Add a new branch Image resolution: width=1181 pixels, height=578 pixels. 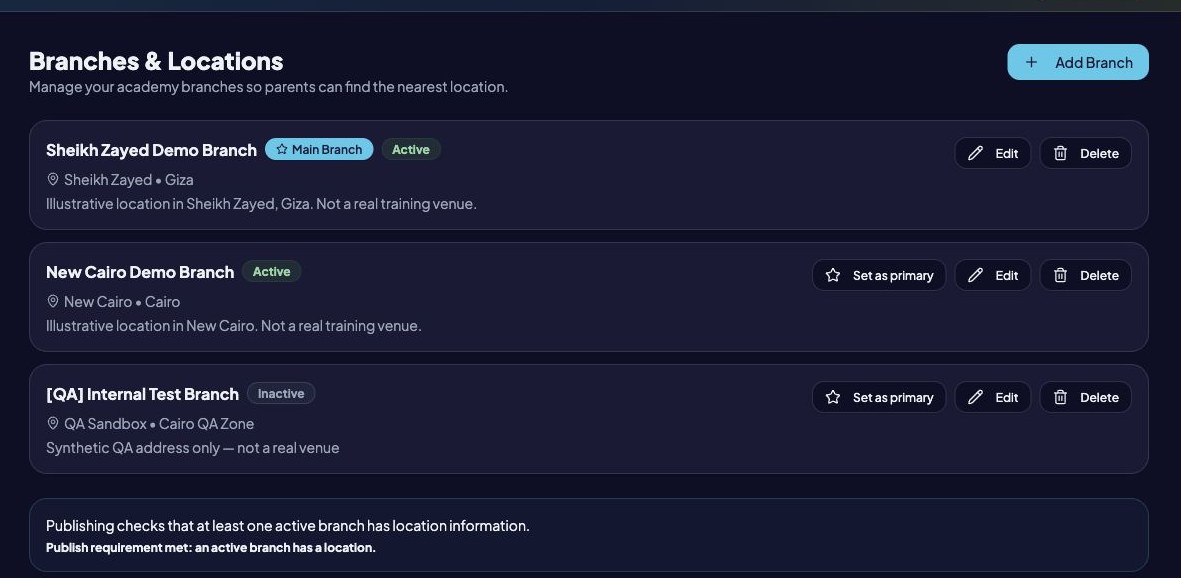1078,63
